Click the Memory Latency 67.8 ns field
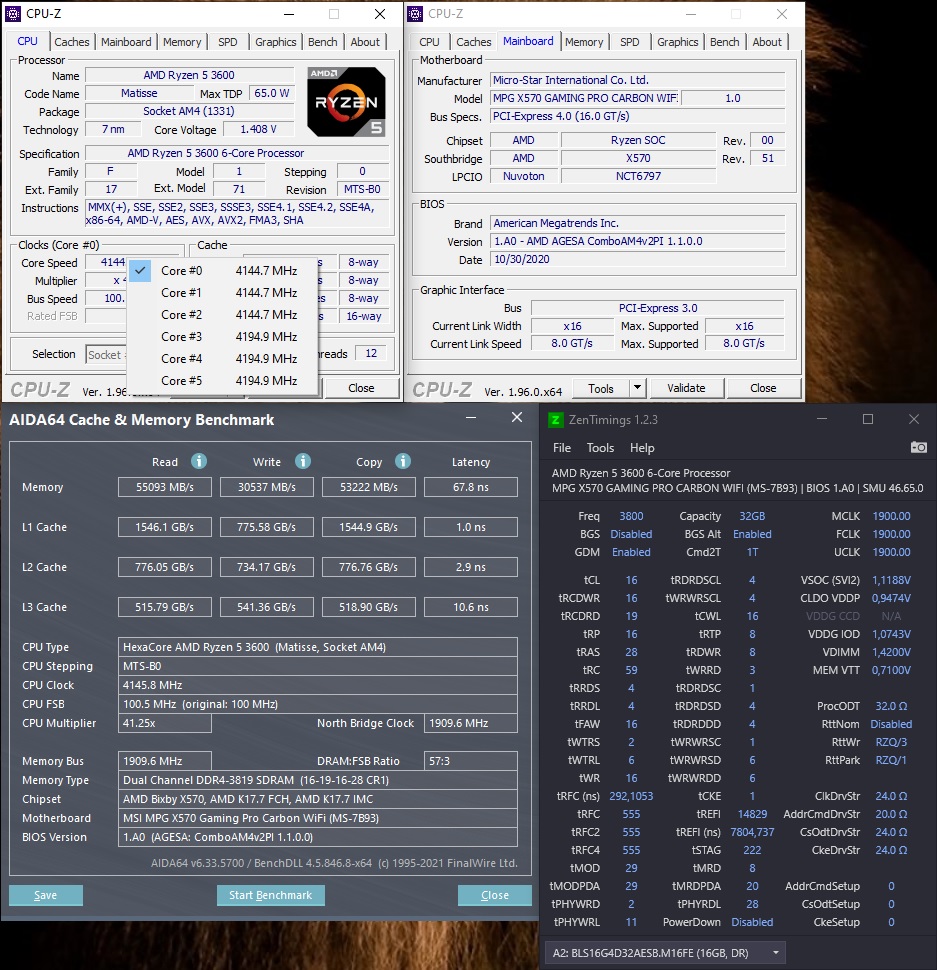This screenshot has width=937, height=970. (x=471, y=487)
